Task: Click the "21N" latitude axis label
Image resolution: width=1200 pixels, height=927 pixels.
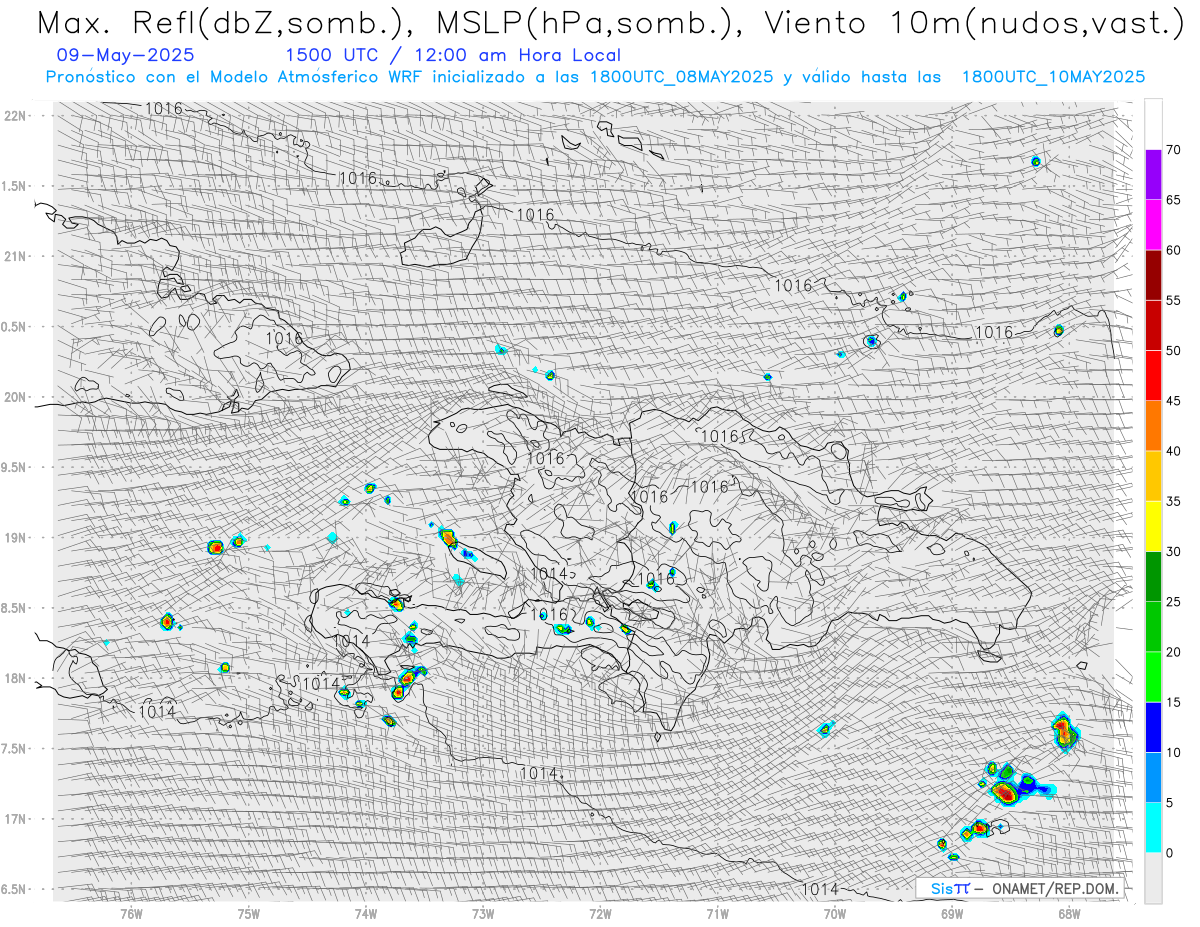Action: (15, 257)
